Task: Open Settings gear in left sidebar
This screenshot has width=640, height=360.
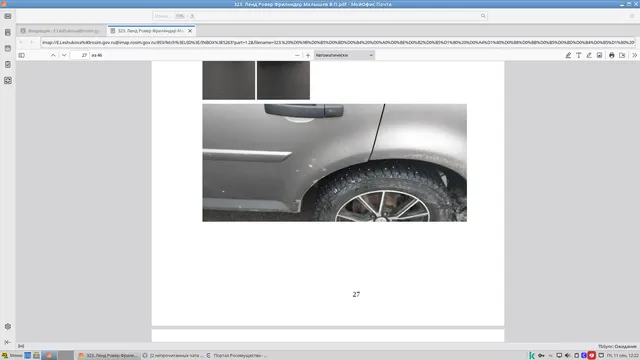Action: point(8,327)
